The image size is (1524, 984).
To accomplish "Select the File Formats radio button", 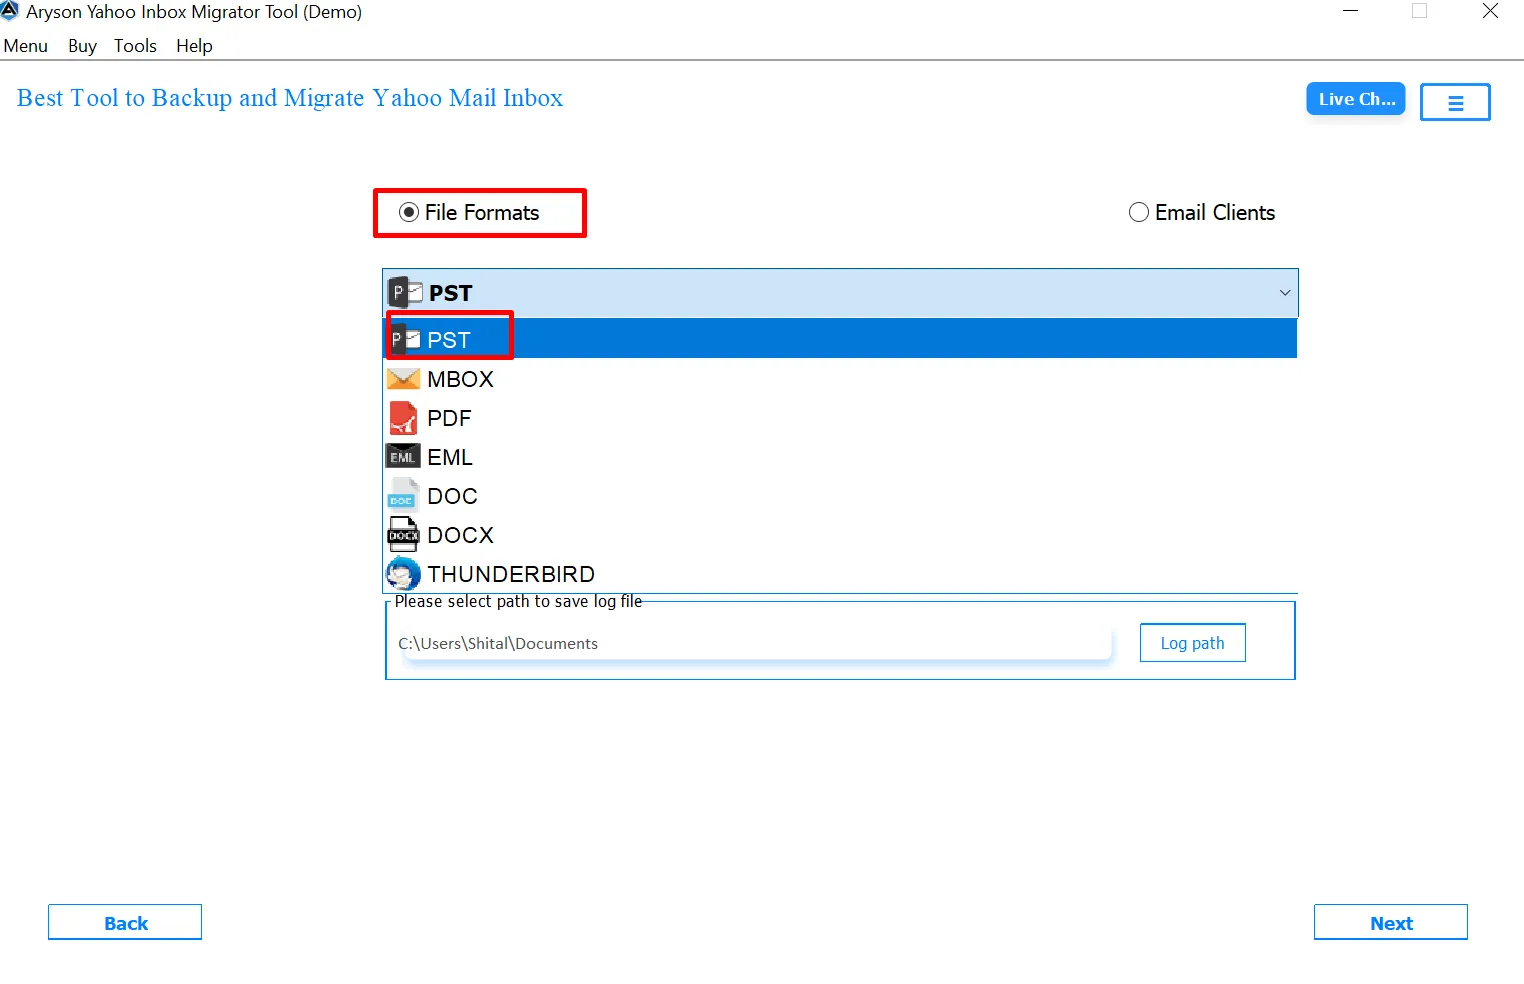I will click(409, 212).
